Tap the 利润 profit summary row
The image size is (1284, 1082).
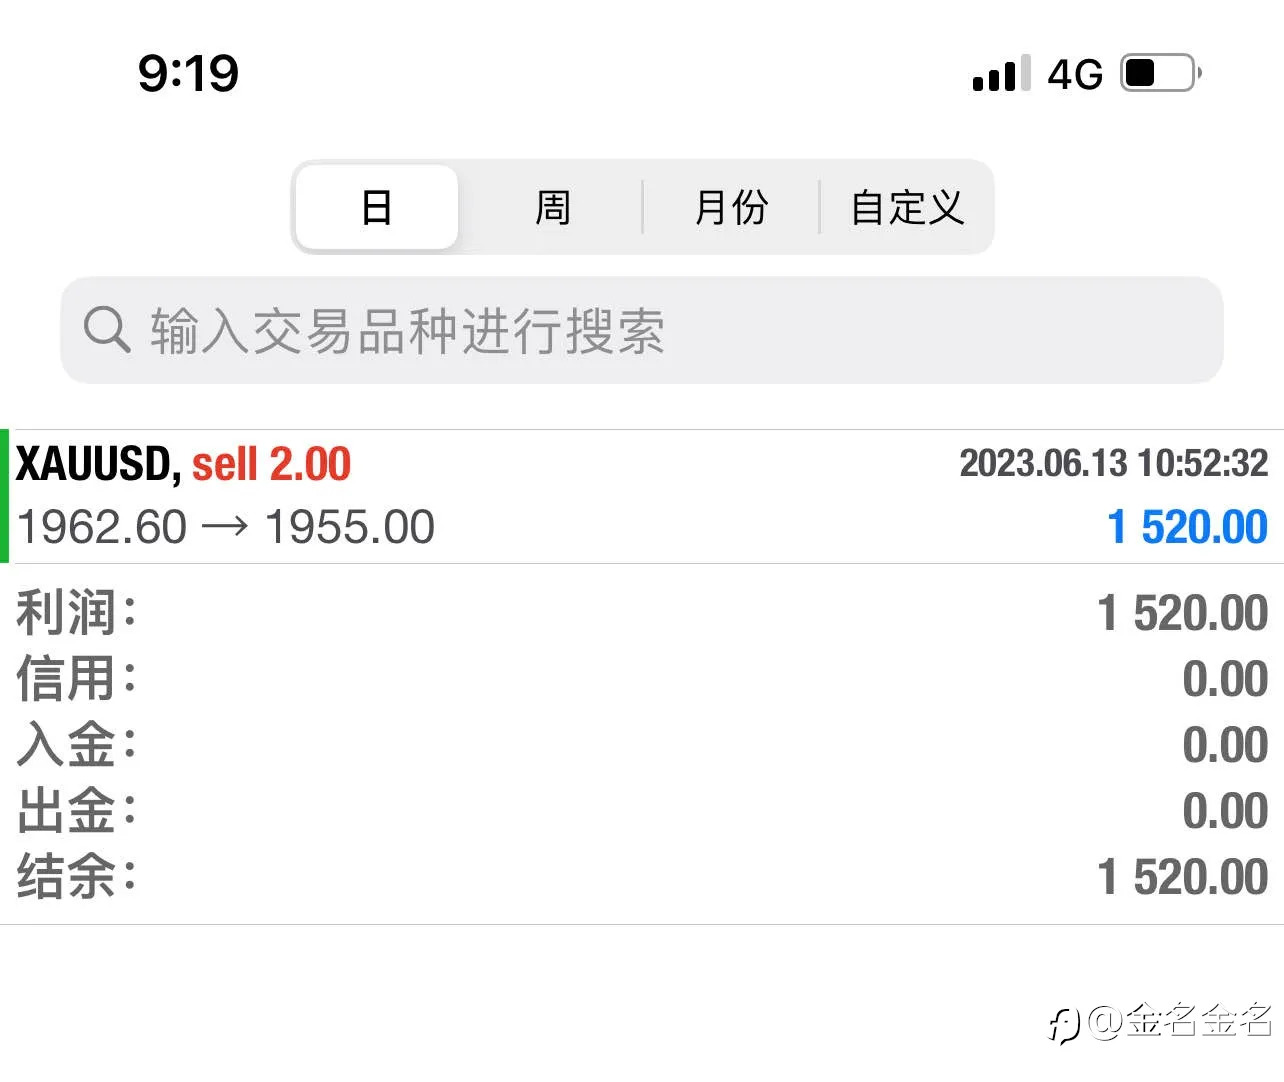pyautogui.click(x=642, y=612)
